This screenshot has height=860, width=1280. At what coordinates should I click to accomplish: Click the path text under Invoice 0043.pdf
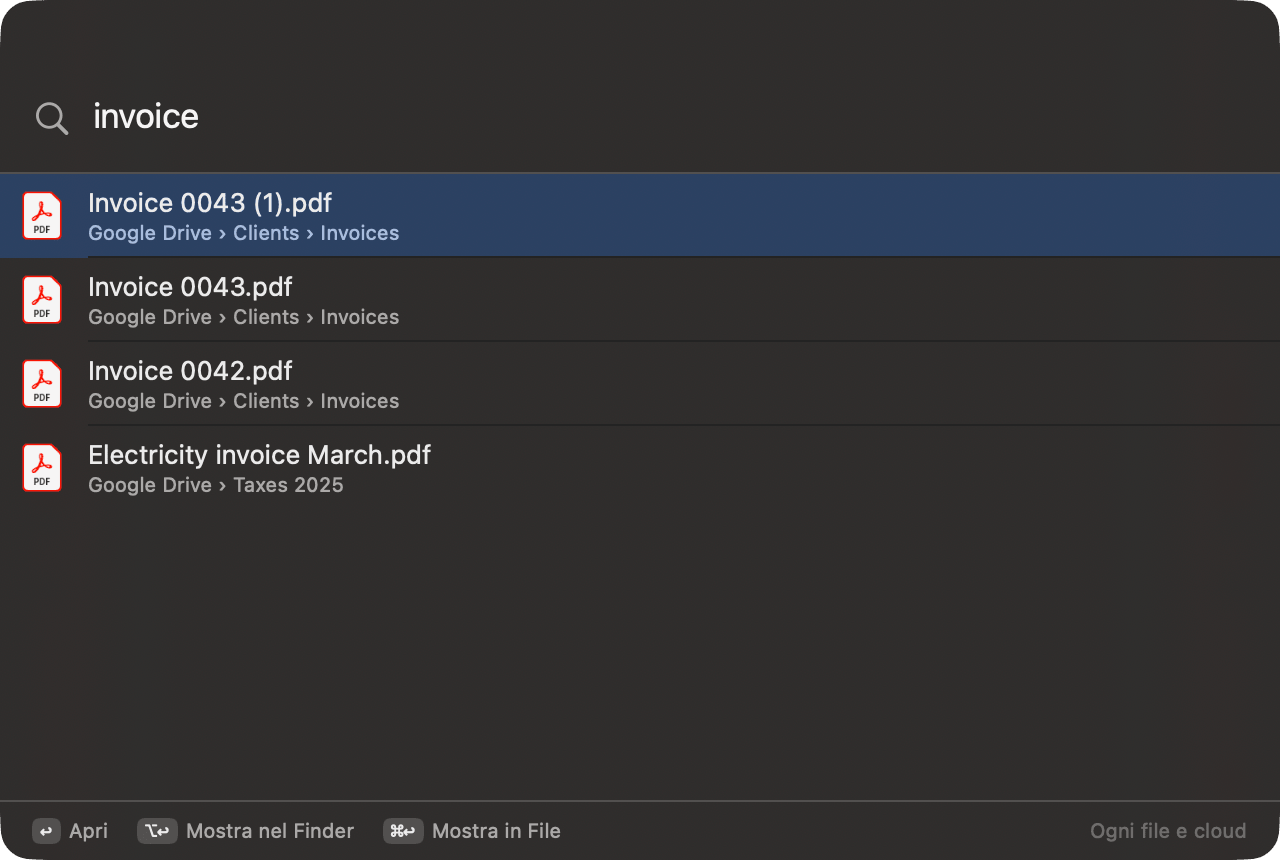tap(244, 317)
